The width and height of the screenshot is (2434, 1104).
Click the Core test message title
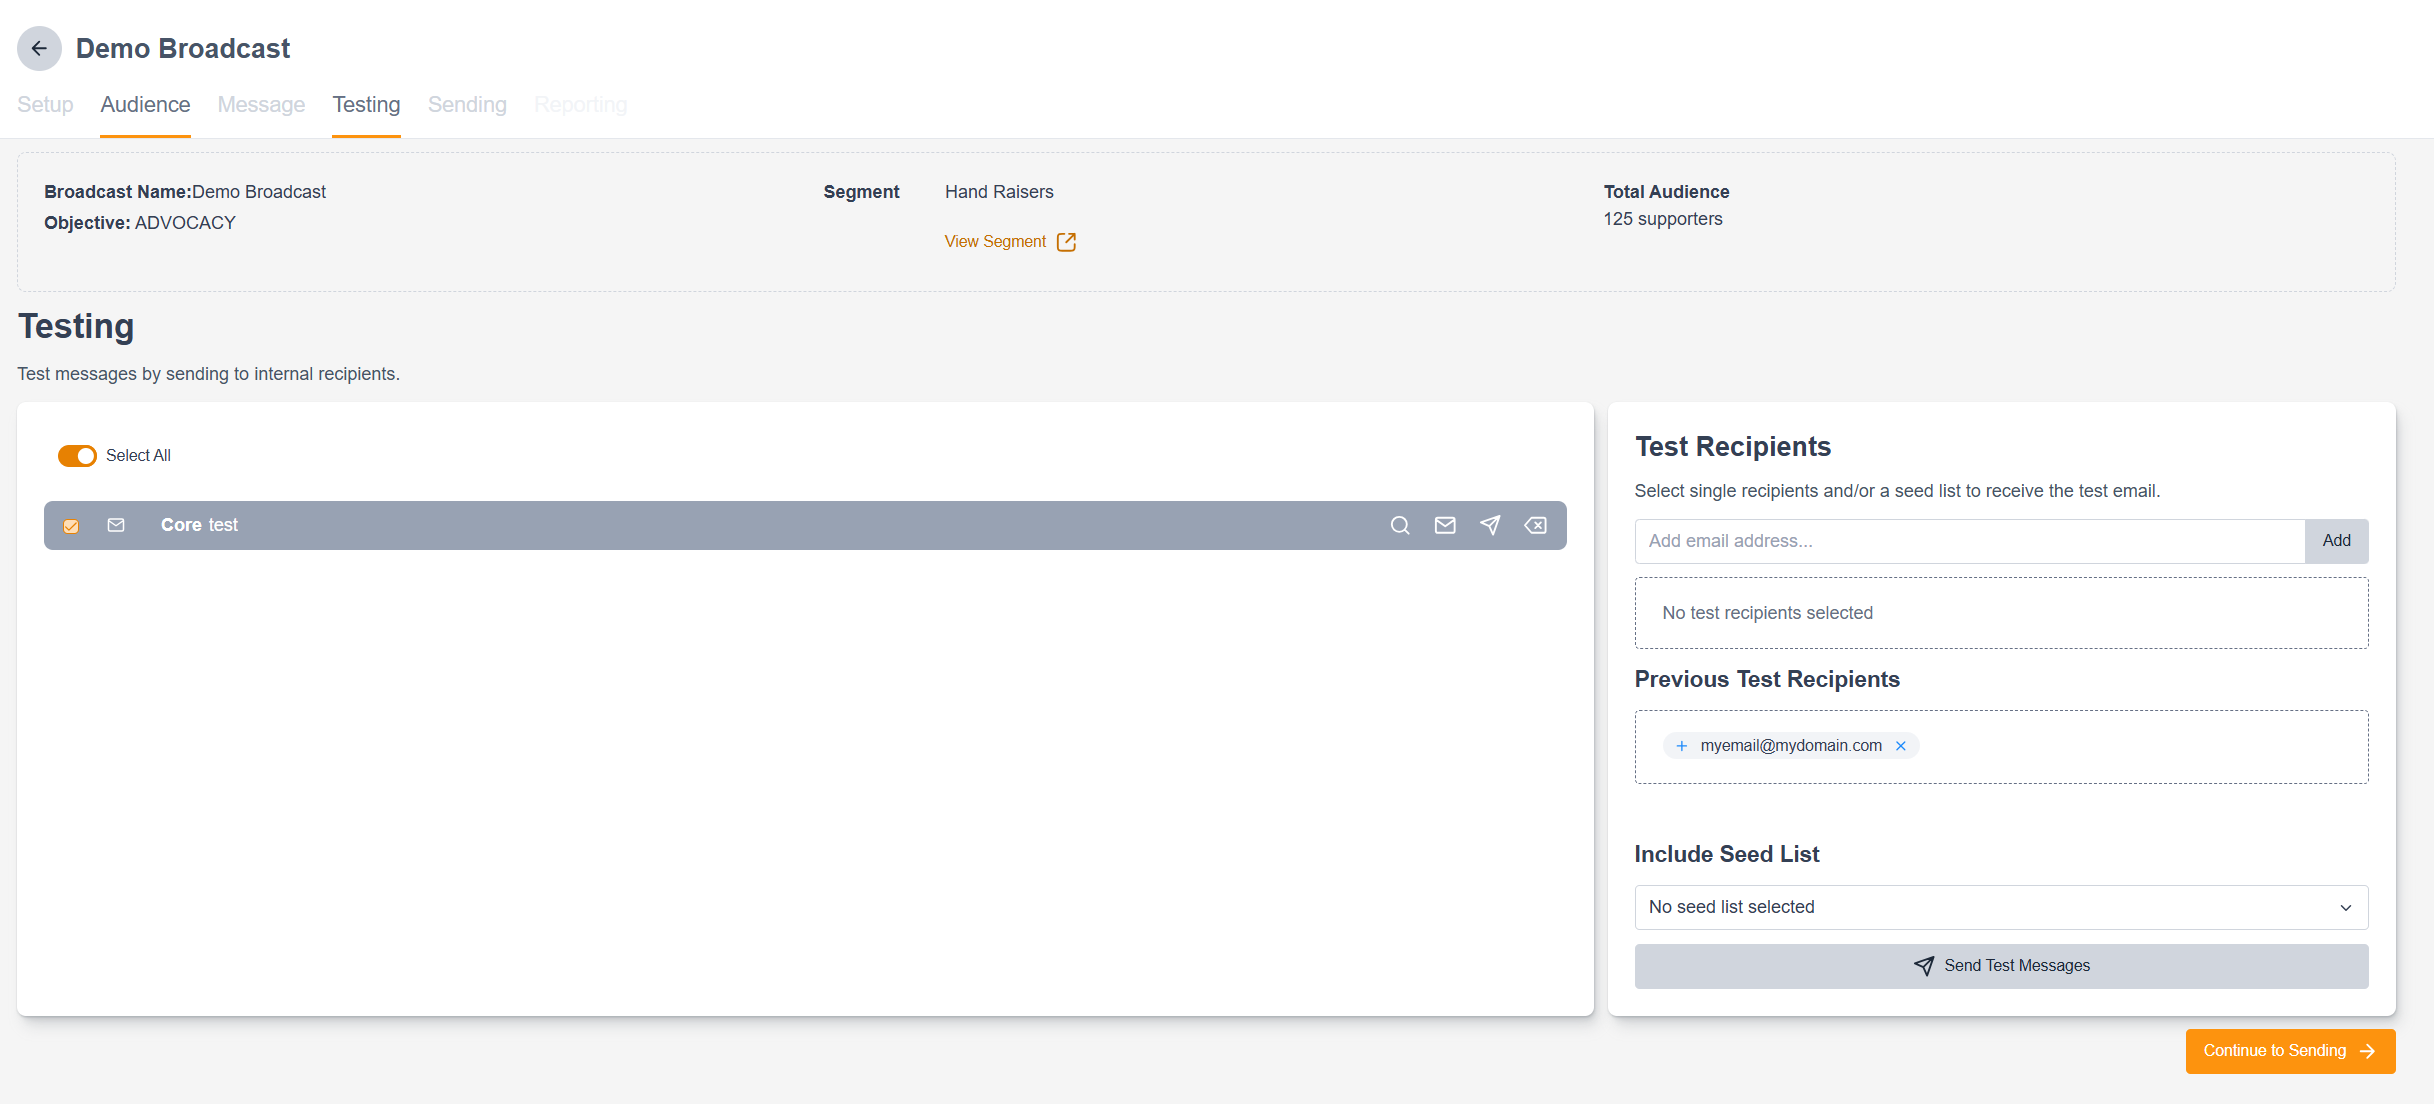pos(199,525)
